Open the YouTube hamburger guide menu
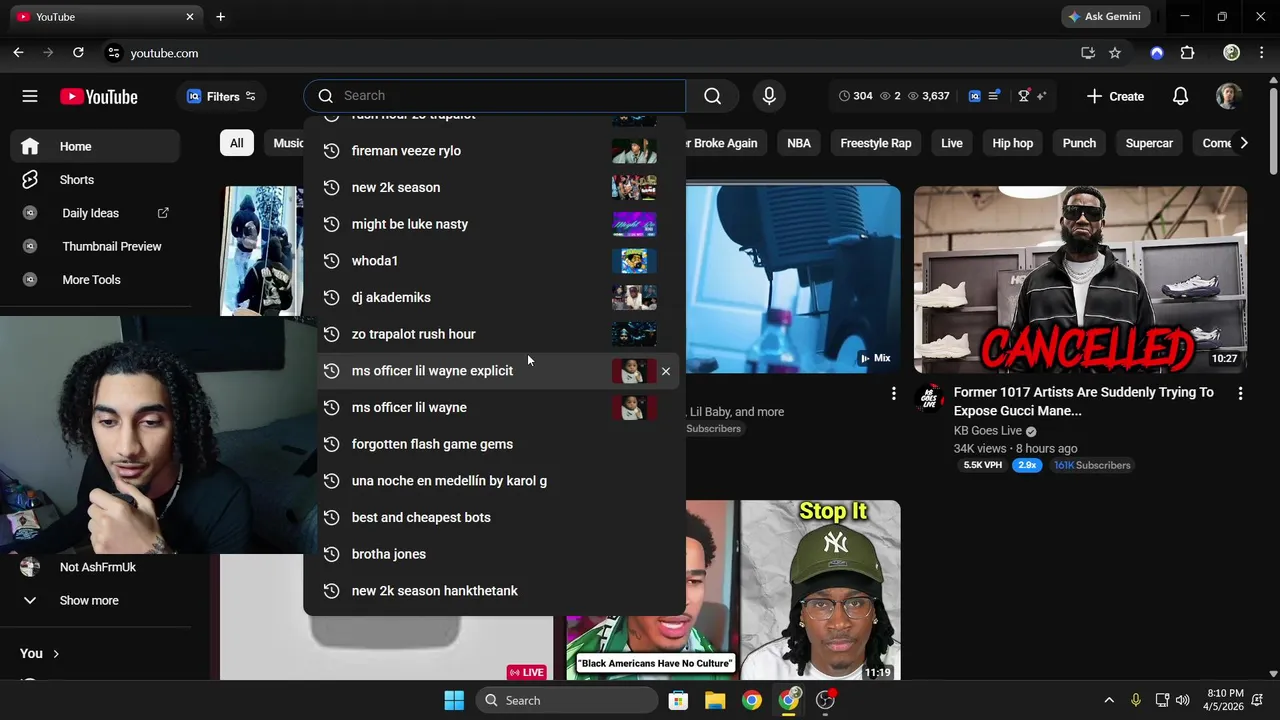Image resolution: width=1280 pixels, height=720 pixels. (x=30, y=96)
